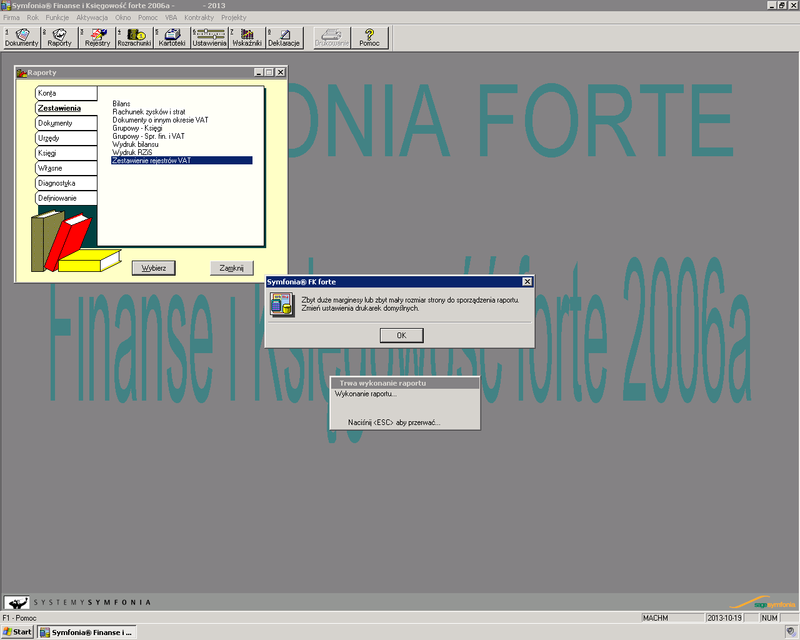Click the MACHM status bar field

[x=672, y=618]
